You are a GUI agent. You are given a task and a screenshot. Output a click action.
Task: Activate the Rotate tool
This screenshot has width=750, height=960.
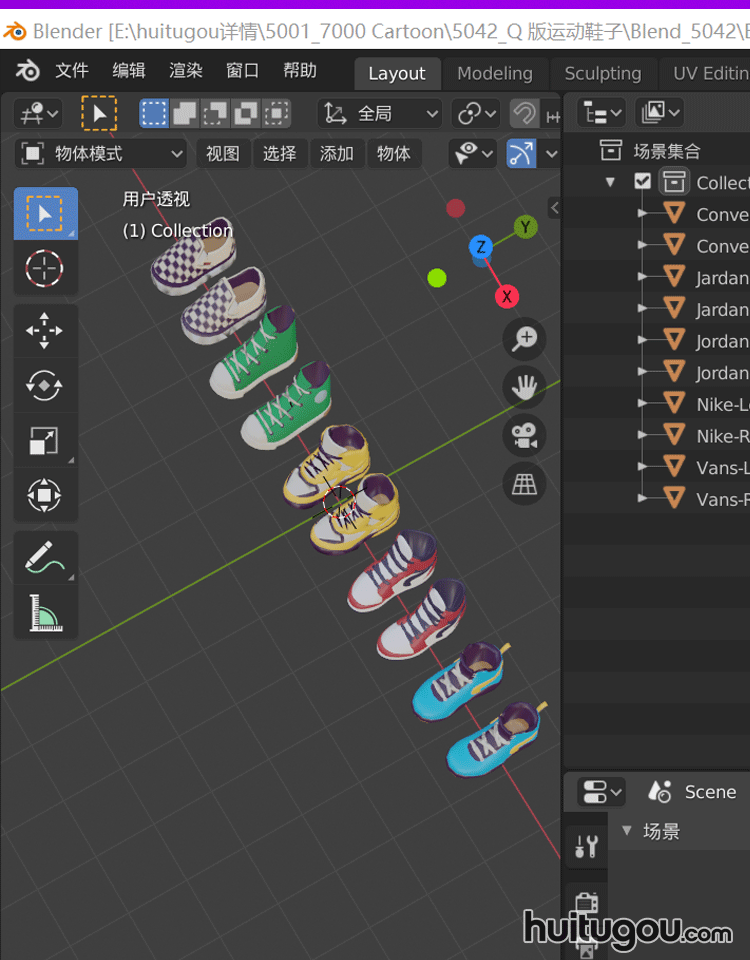45,386
